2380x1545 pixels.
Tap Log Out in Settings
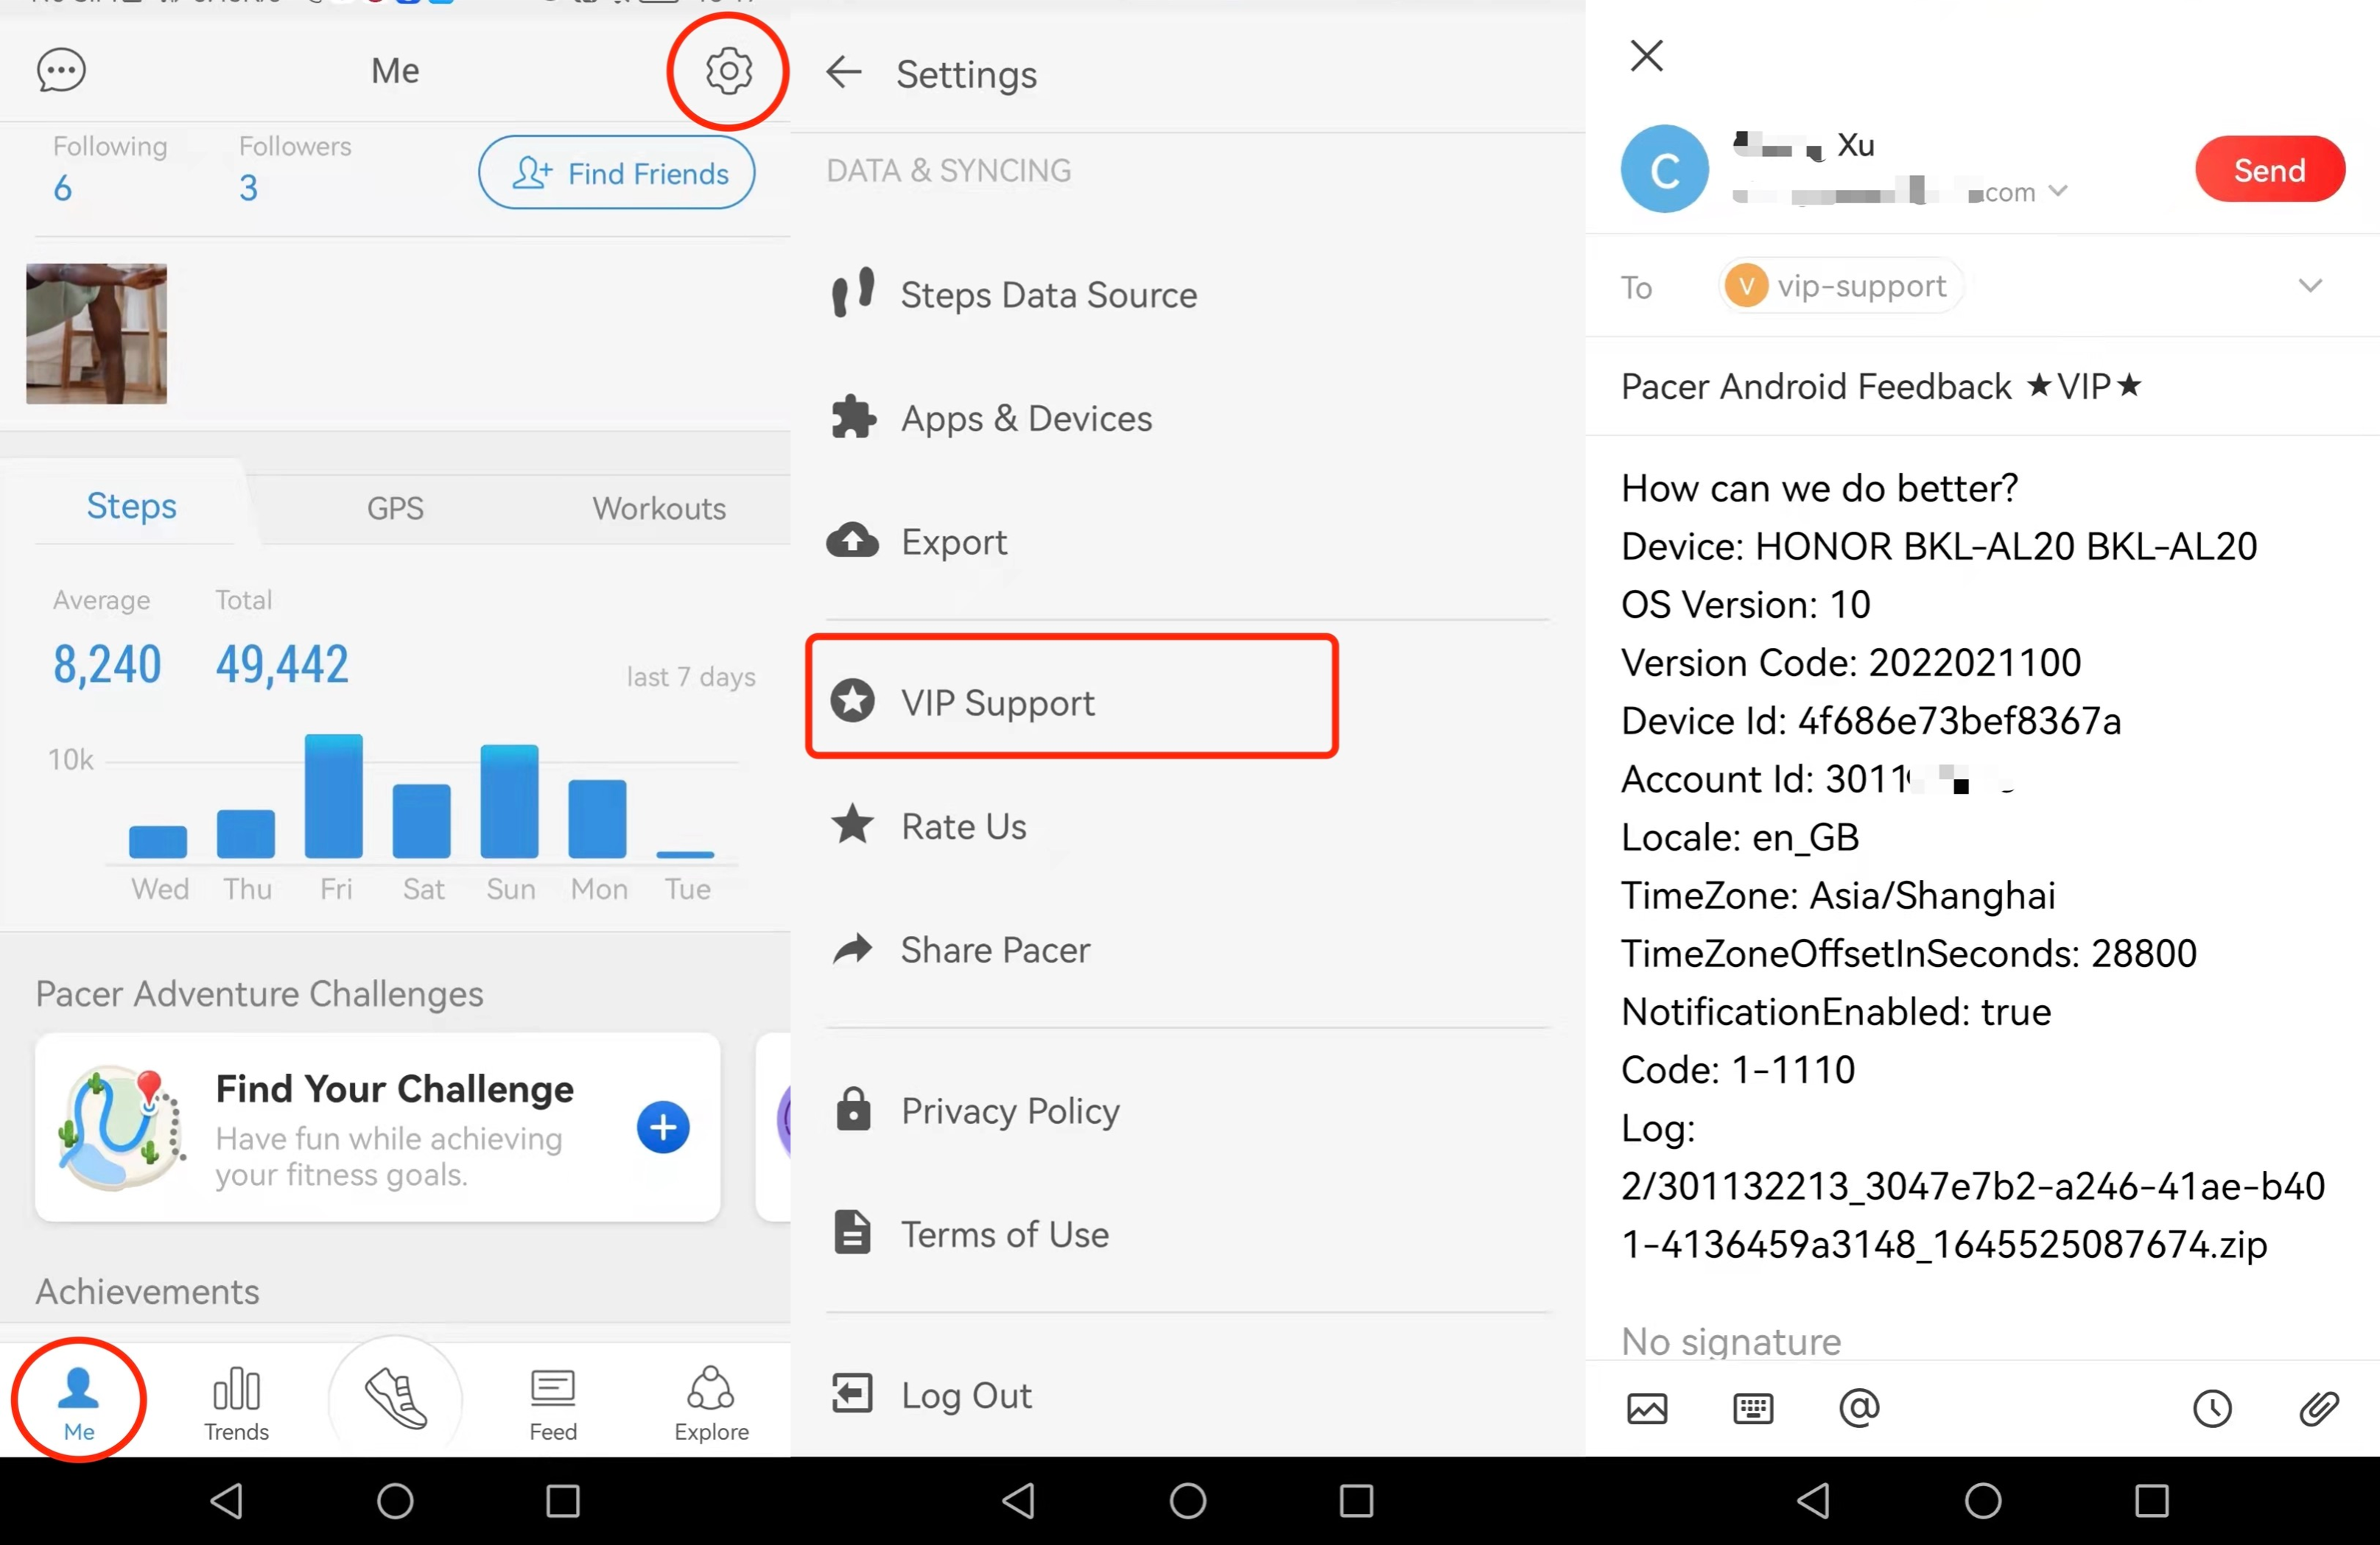[x=1188, y=1394]
